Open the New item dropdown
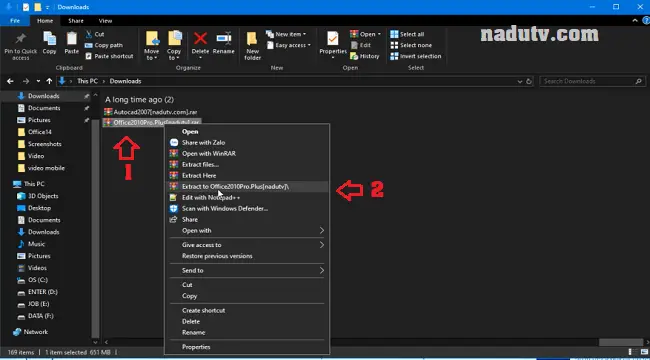650x360 pixels. (x=286, y=34)
